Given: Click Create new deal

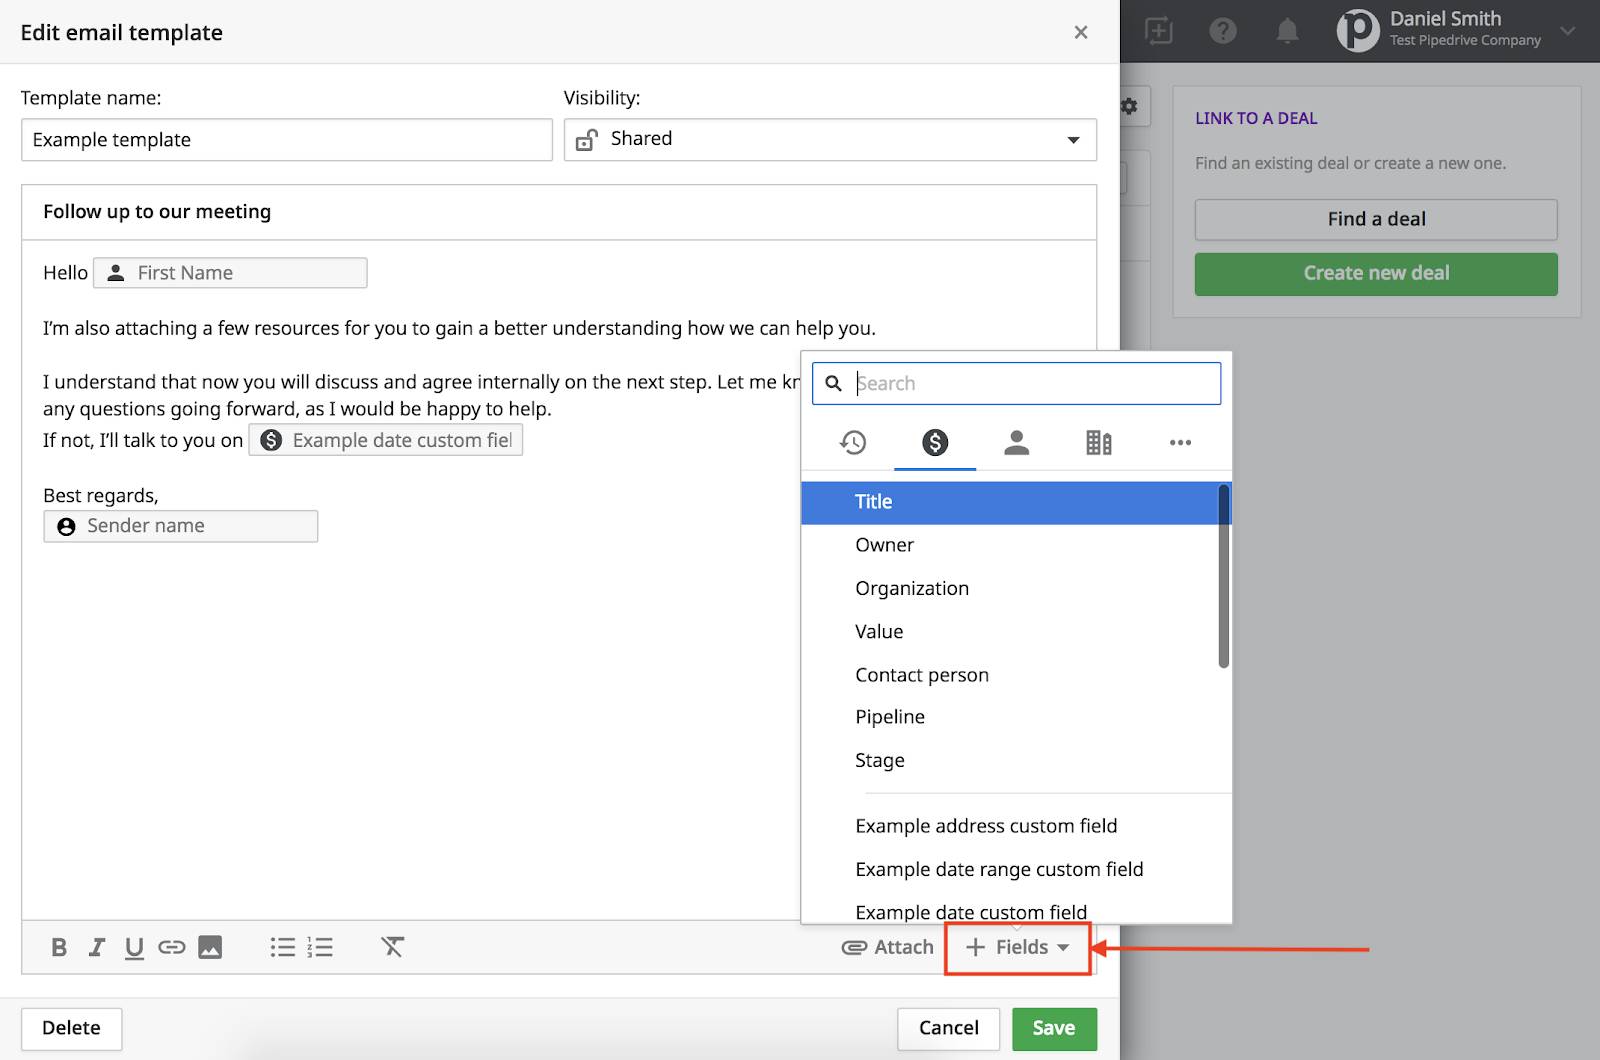Looking at the screenshot, I should tap(1375, 273).
